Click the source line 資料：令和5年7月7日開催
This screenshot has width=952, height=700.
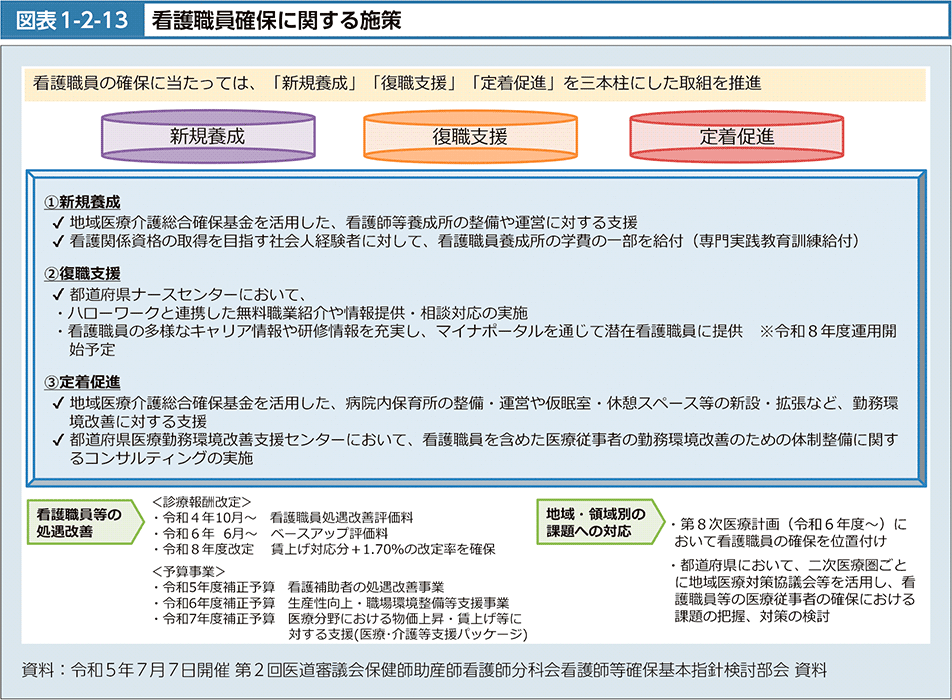[x=424, y=670]
